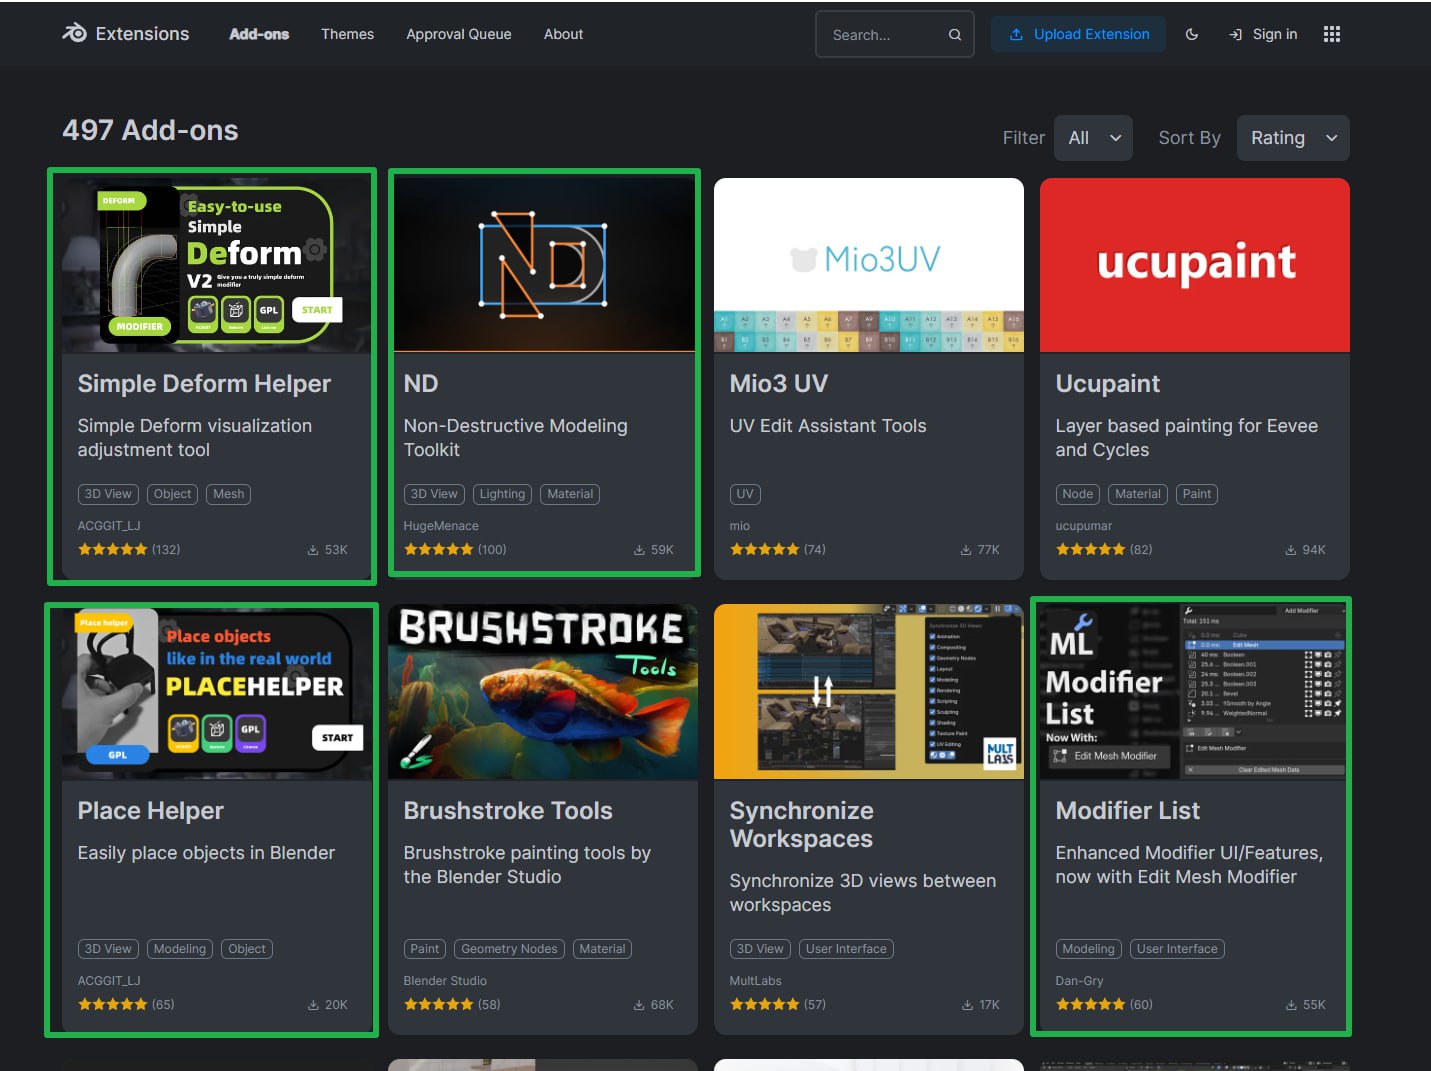Image resolution: width=1431 pixels, height=1071 pixels.
Task: Expand the Filter All dropdown
Action: pyautogui.click(x=1093, y=138)
